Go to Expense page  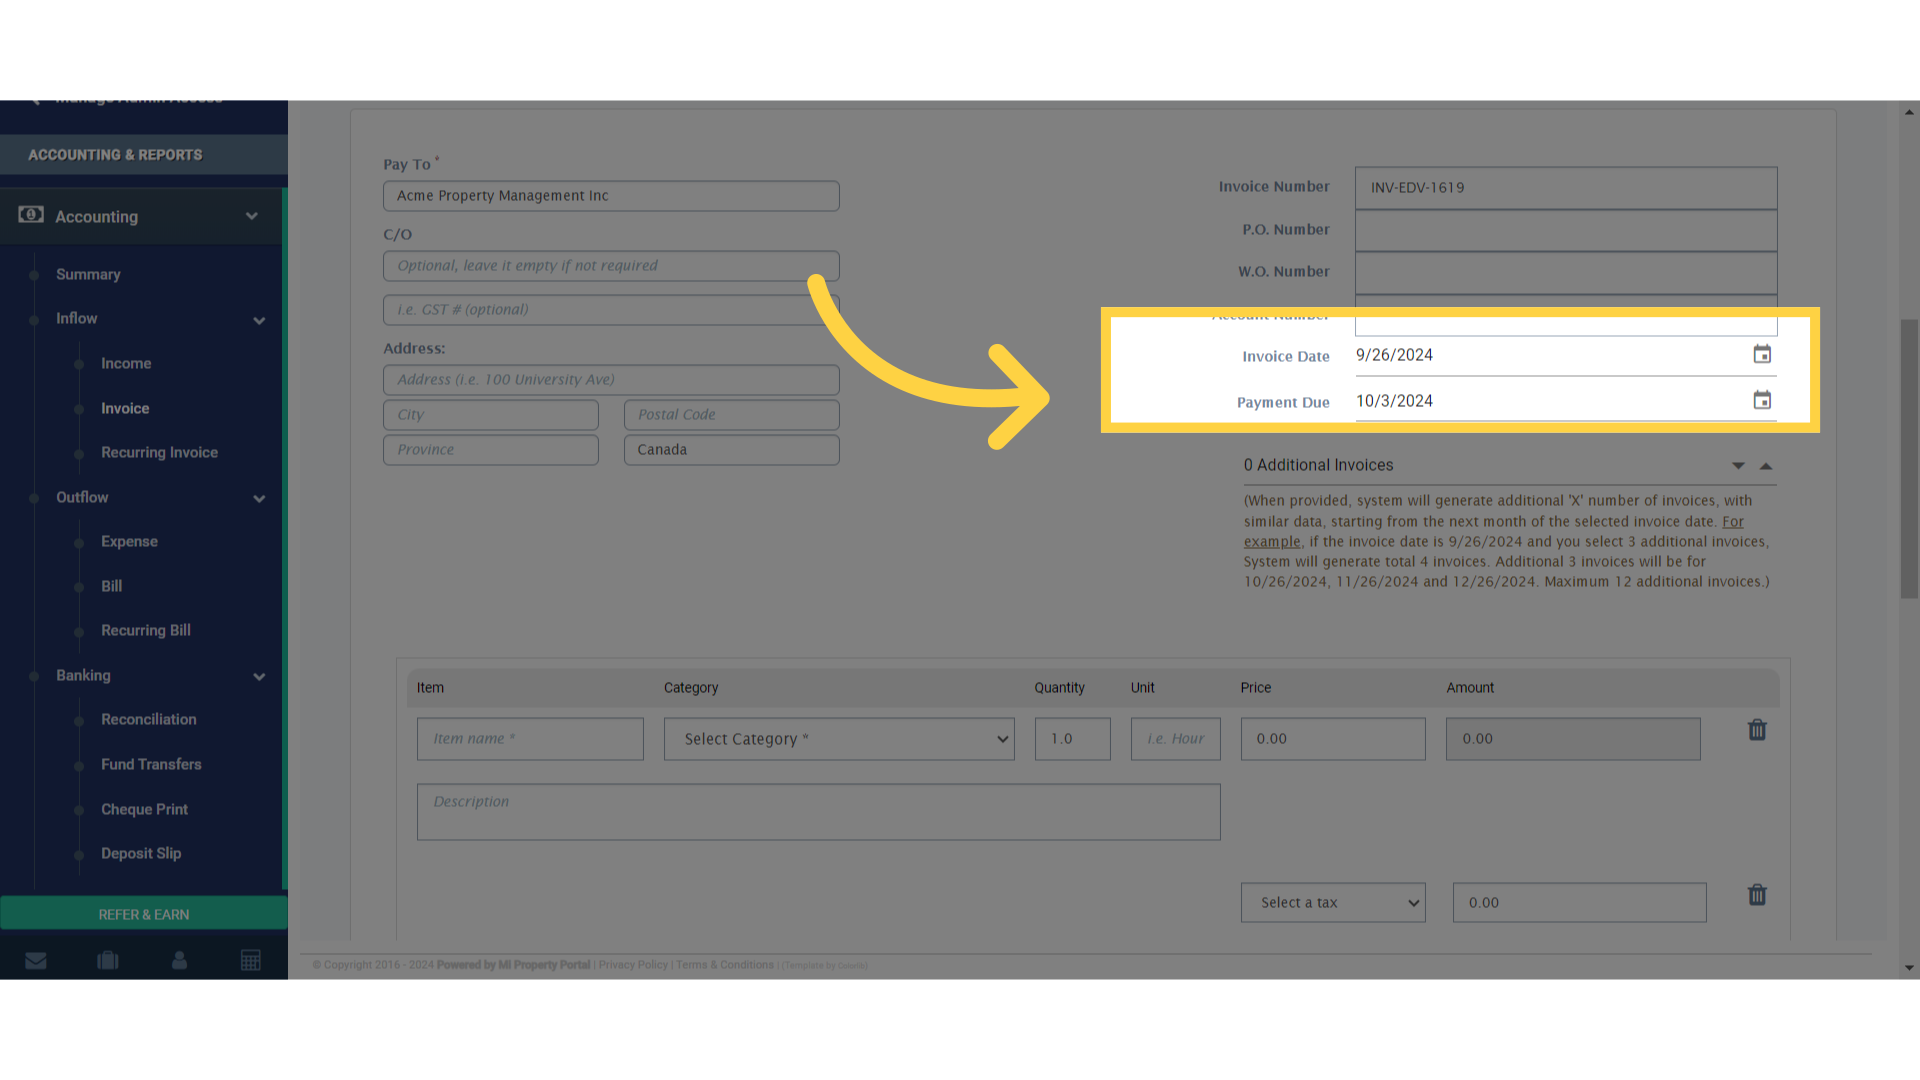coord(129,542)
